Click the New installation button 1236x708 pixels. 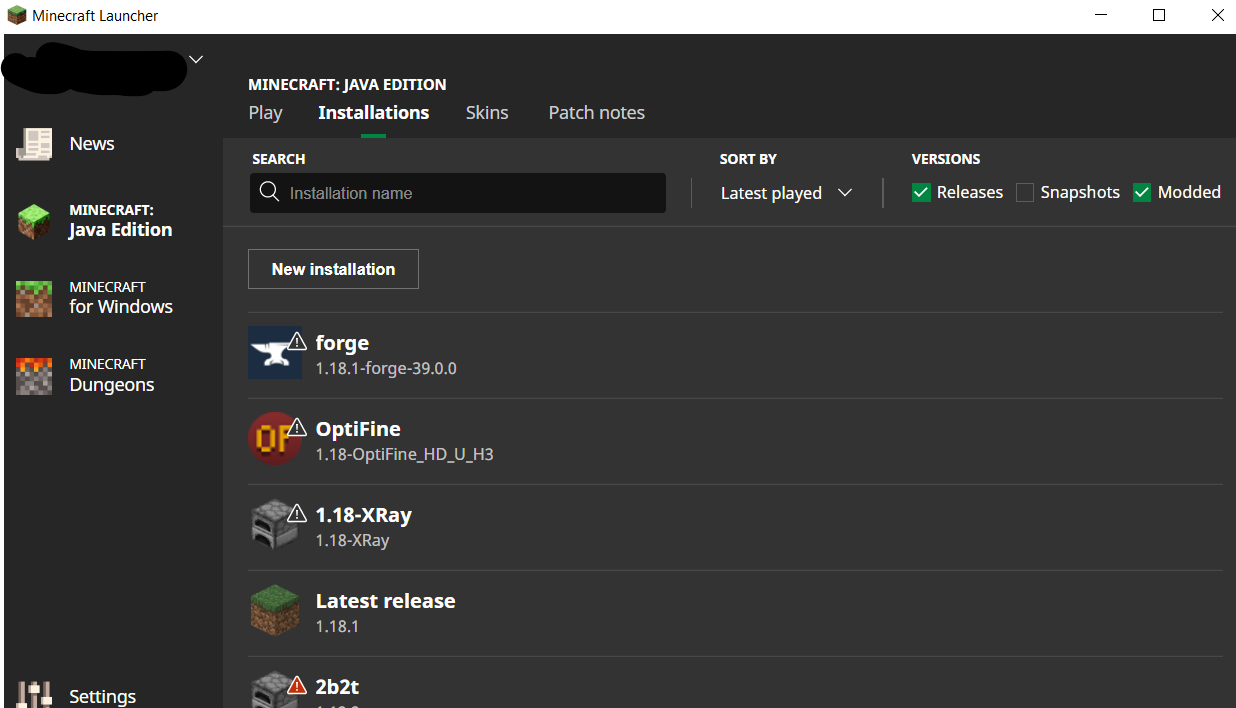tap(333, 269)
